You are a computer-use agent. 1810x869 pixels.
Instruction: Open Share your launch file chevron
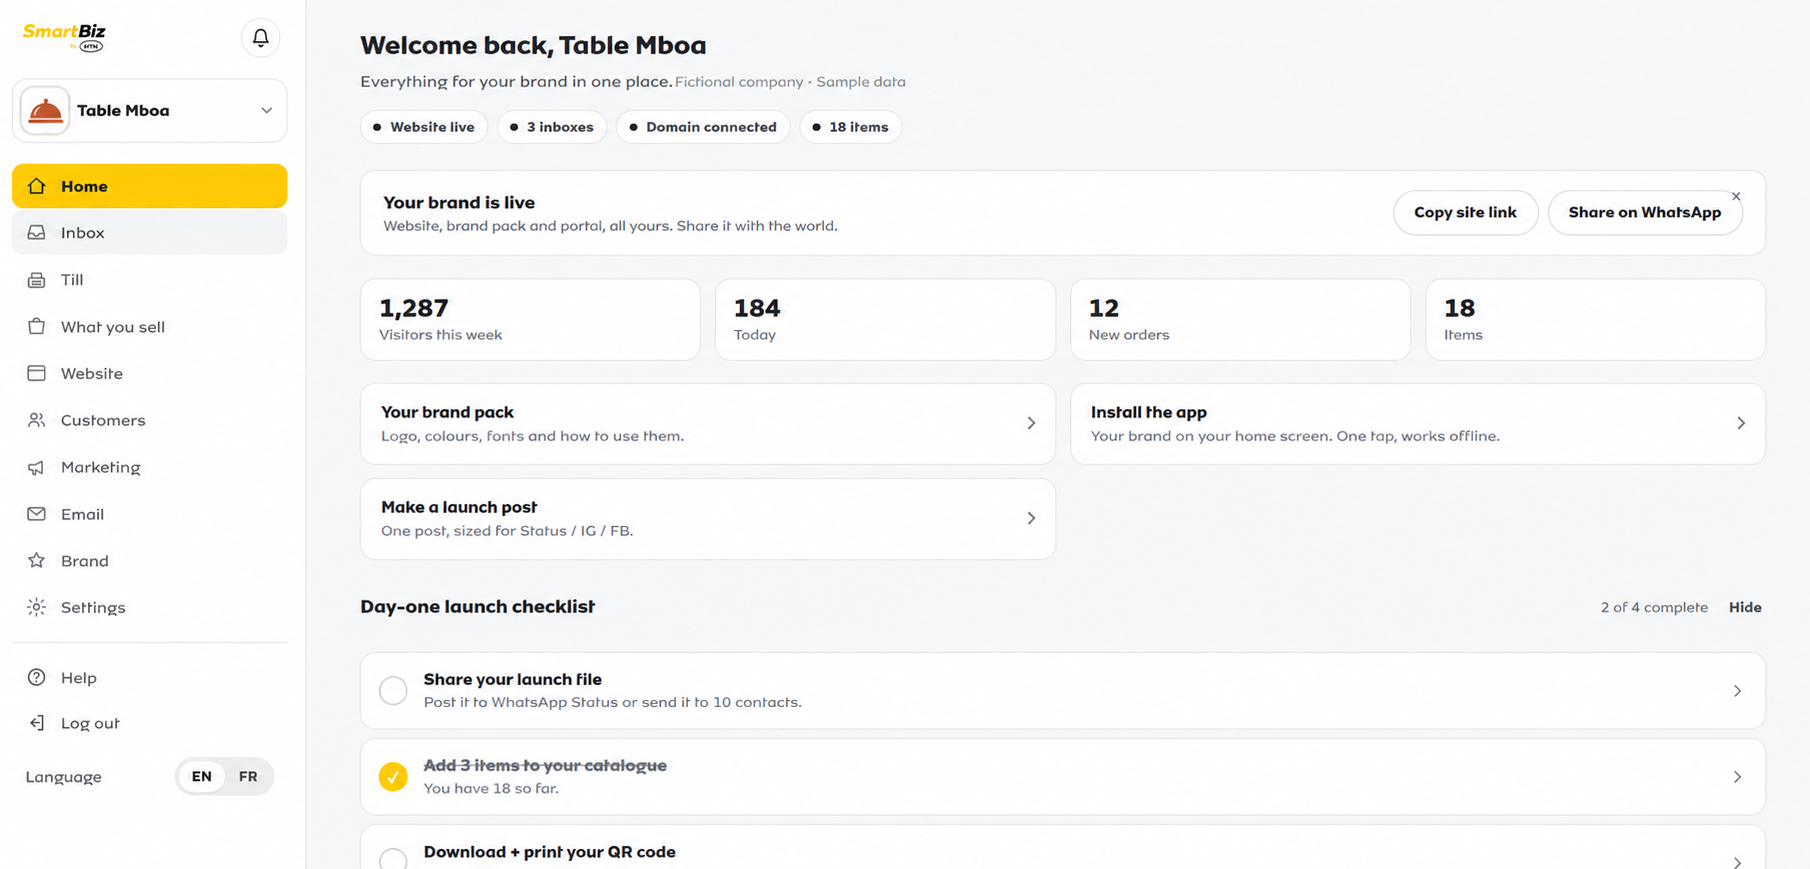1737,691
